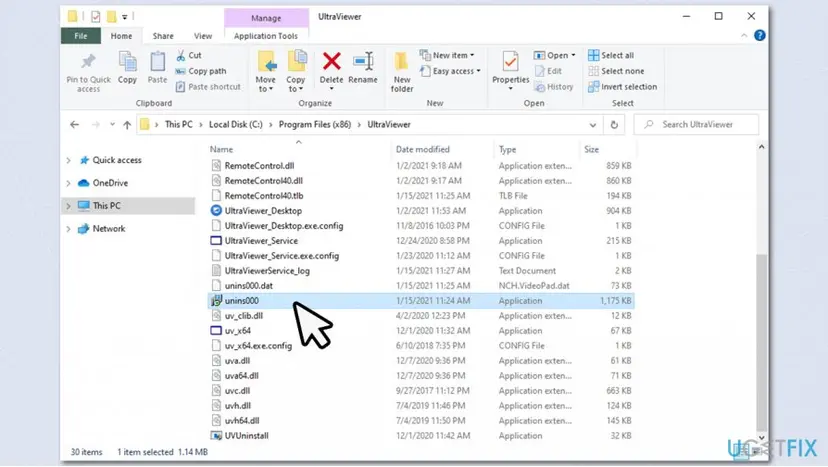The image size is (828, 467).
Task: Click Quick Access Toolbar properties checkmark icon
Action: tap(96, 16)
